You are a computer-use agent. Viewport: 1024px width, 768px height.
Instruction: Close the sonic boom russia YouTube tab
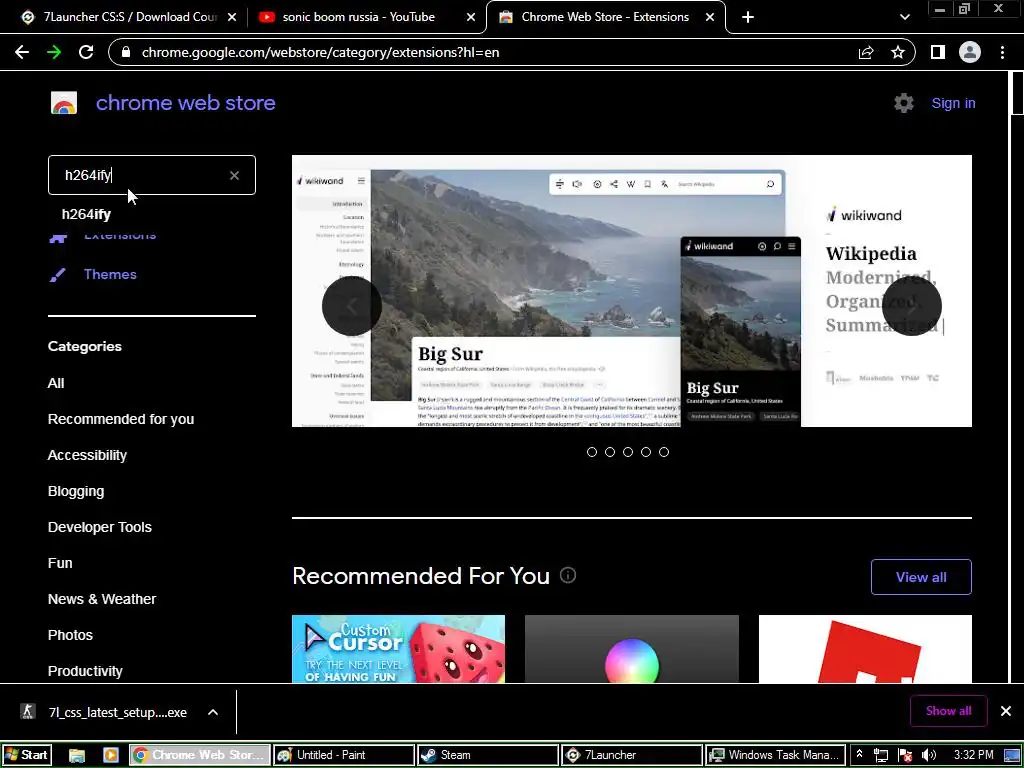click(471, 17)
